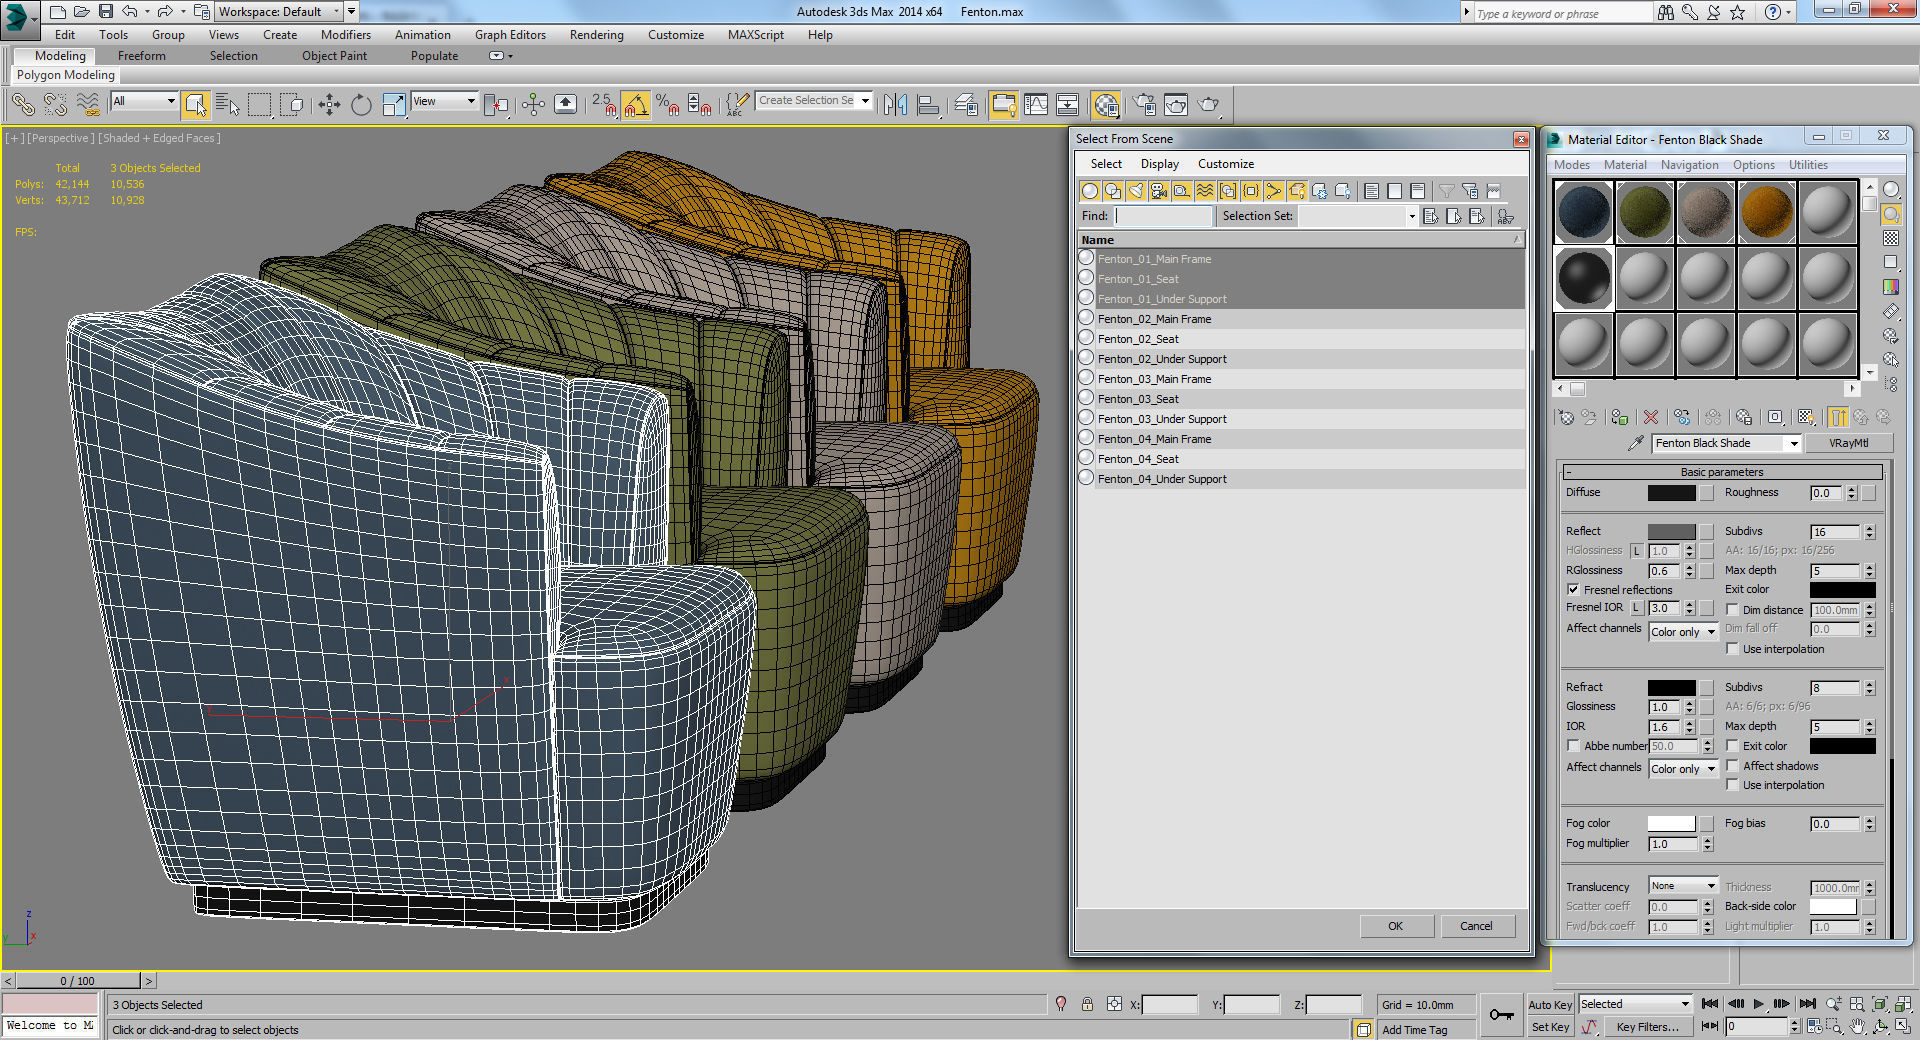Open the Render Setup dialog icon

tap(1144, 104)
